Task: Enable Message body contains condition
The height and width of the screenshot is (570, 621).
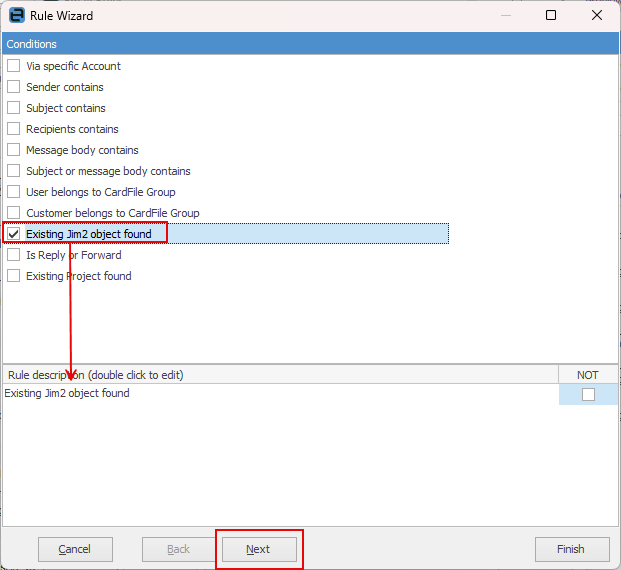Action: [x=13, y=150]
